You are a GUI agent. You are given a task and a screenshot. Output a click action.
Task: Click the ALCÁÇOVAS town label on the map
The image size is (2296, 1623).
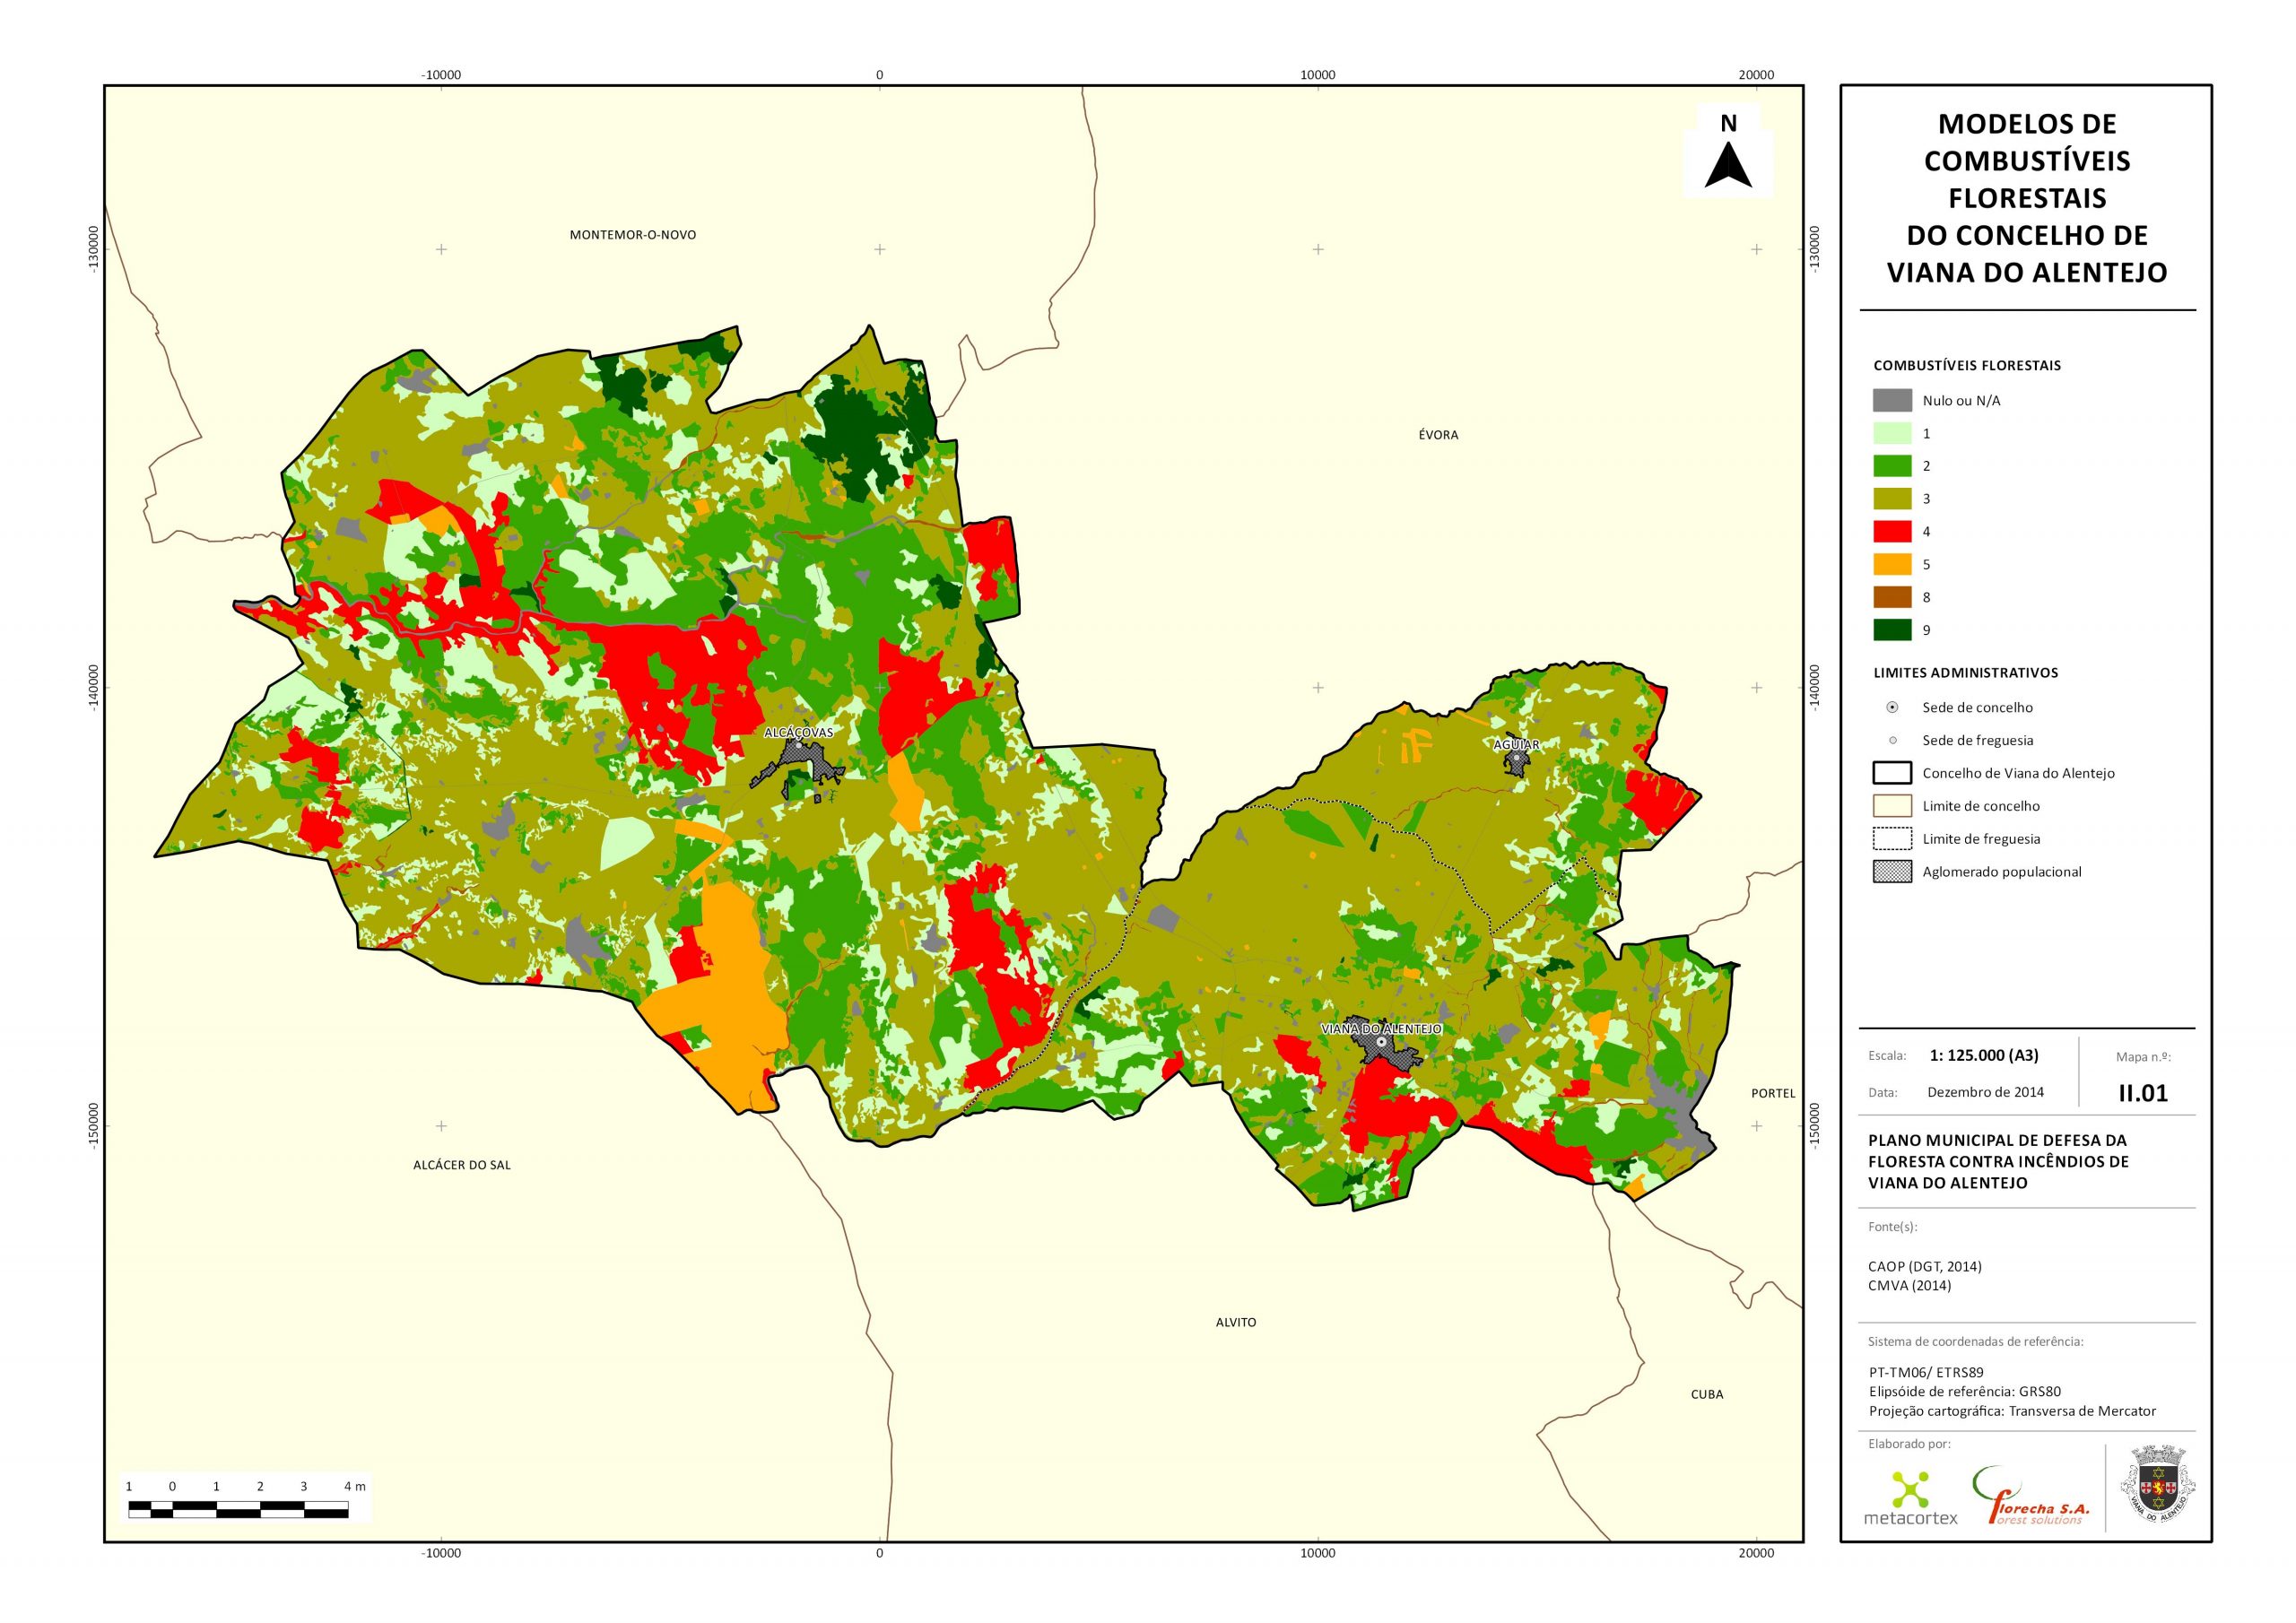[x=798, y=732]
